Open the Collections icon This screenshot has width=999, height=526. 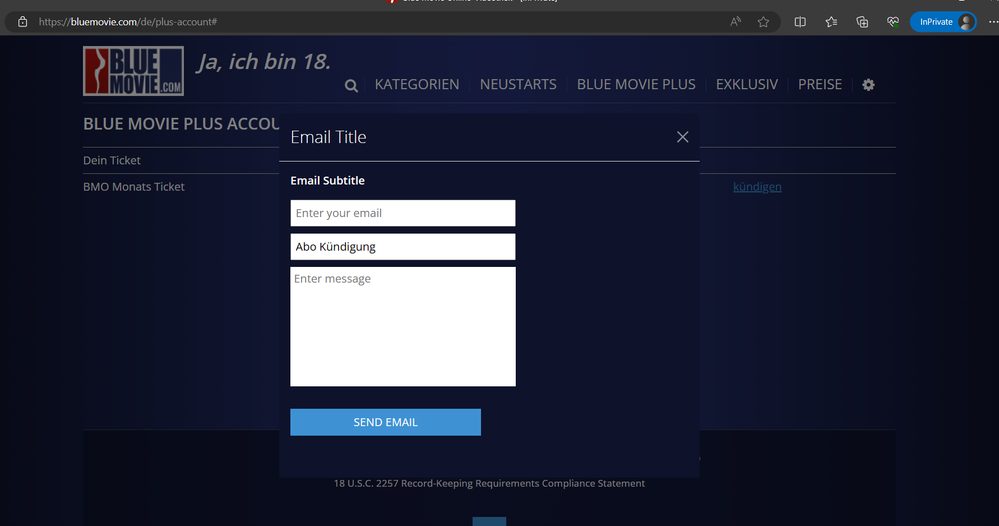pos(862,22)
